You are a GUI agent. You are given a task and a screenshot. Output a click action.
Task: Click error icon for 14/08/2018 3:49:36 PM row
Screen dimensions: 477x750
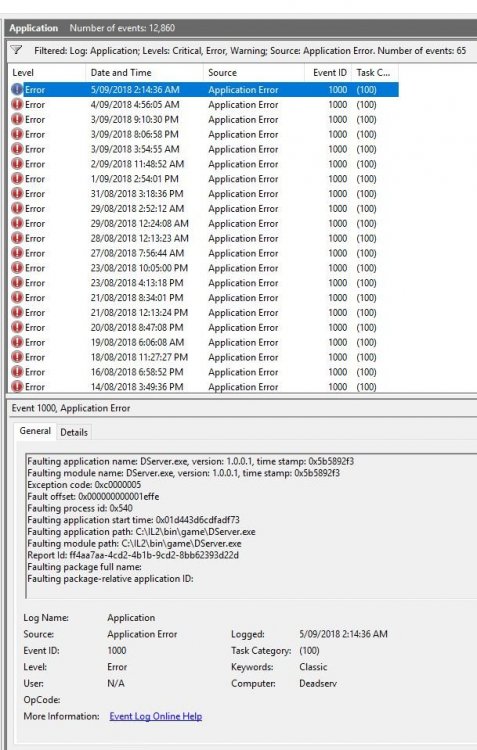click(17, 386)
